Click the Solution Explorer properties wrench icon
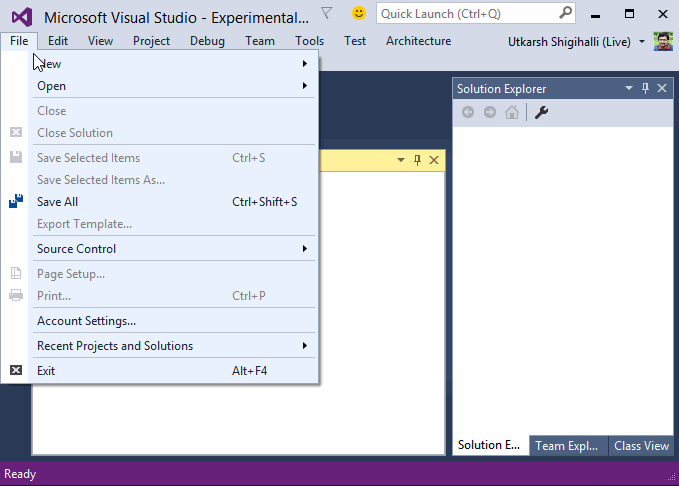The width and height of the screenshot is (679, 486). point(541,112)
